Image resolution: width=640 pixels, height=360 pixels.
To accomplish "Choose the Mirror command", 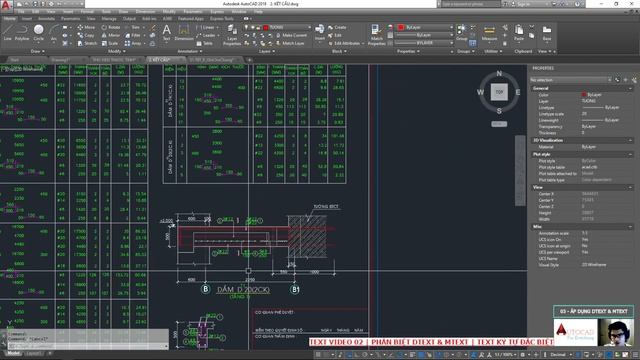I will (111, 36).
